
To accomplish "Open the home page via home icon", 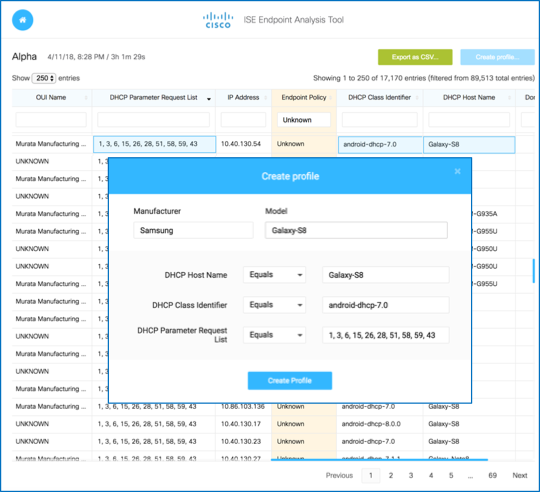I will point(23,20).
